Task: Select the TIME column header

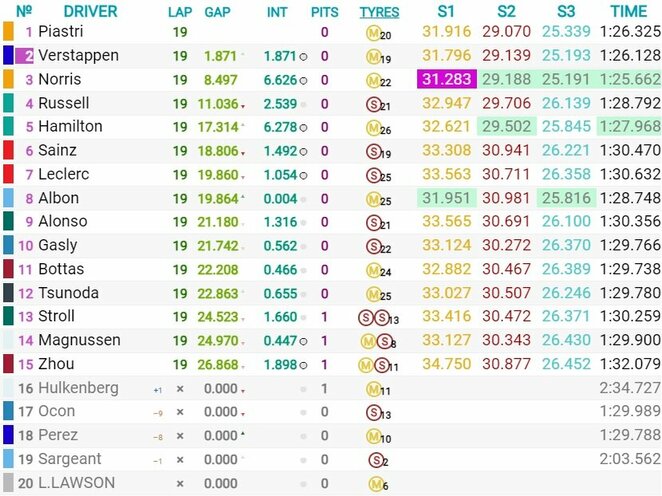Action: [x=629, y=12]
